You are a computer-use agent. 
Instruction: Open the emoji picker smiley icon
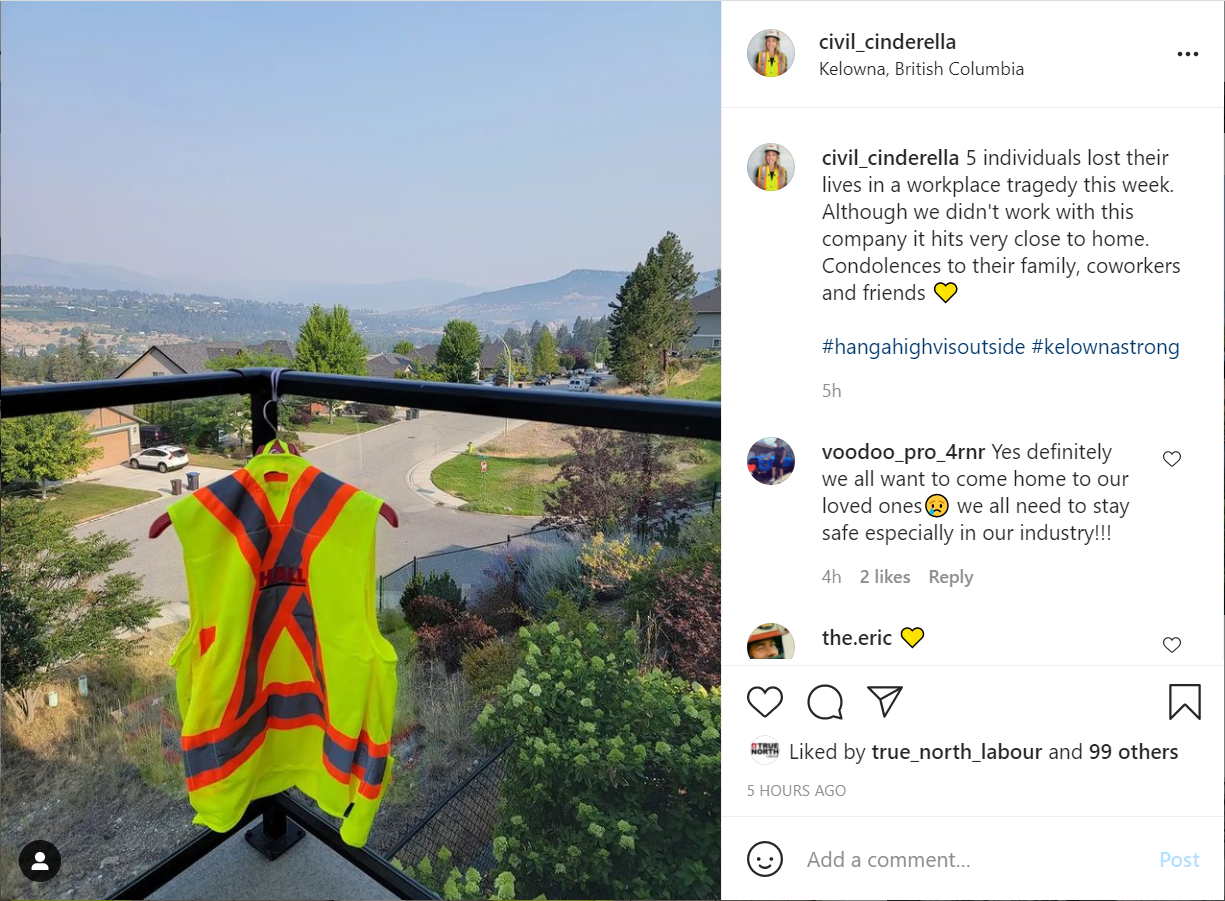(765, 859)
